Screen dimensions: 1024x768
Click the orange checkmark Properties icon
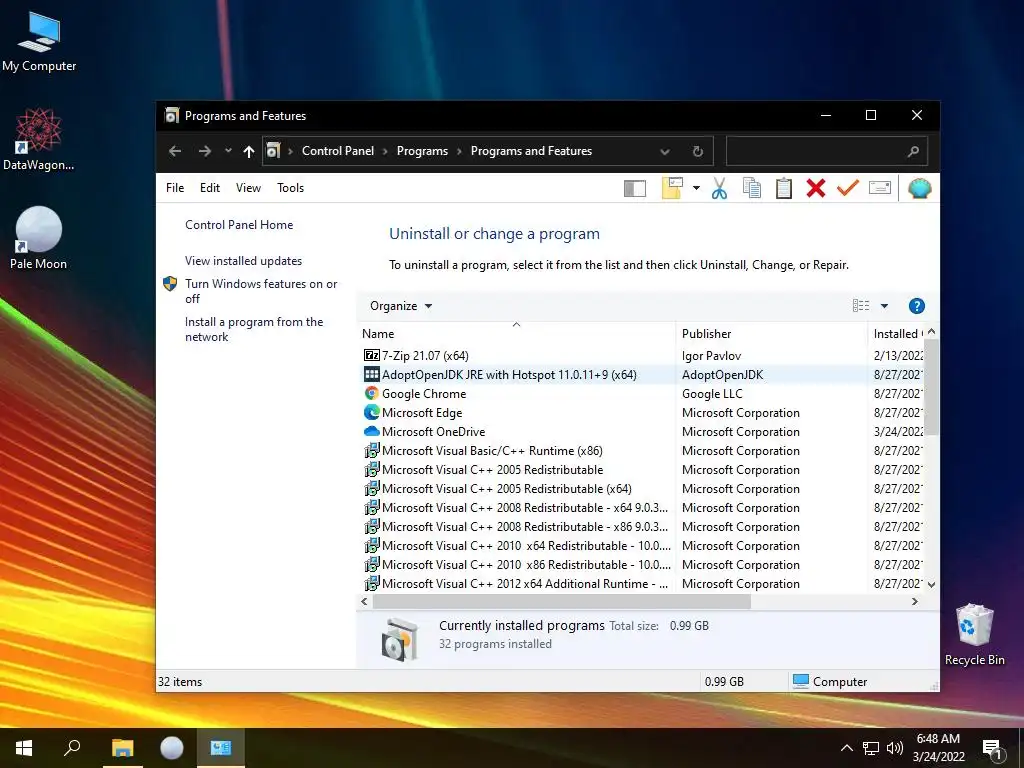click(848, 188)
